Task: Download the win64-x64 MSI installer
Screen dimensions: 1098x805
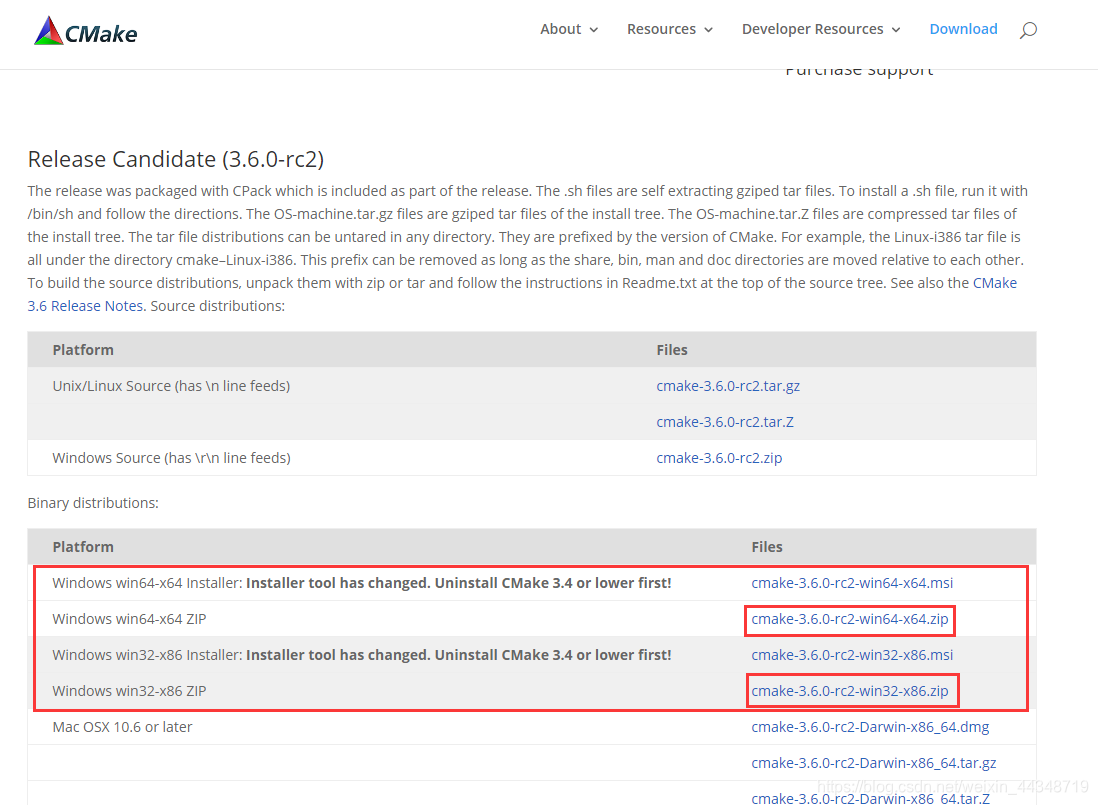Action: [852, 582]
